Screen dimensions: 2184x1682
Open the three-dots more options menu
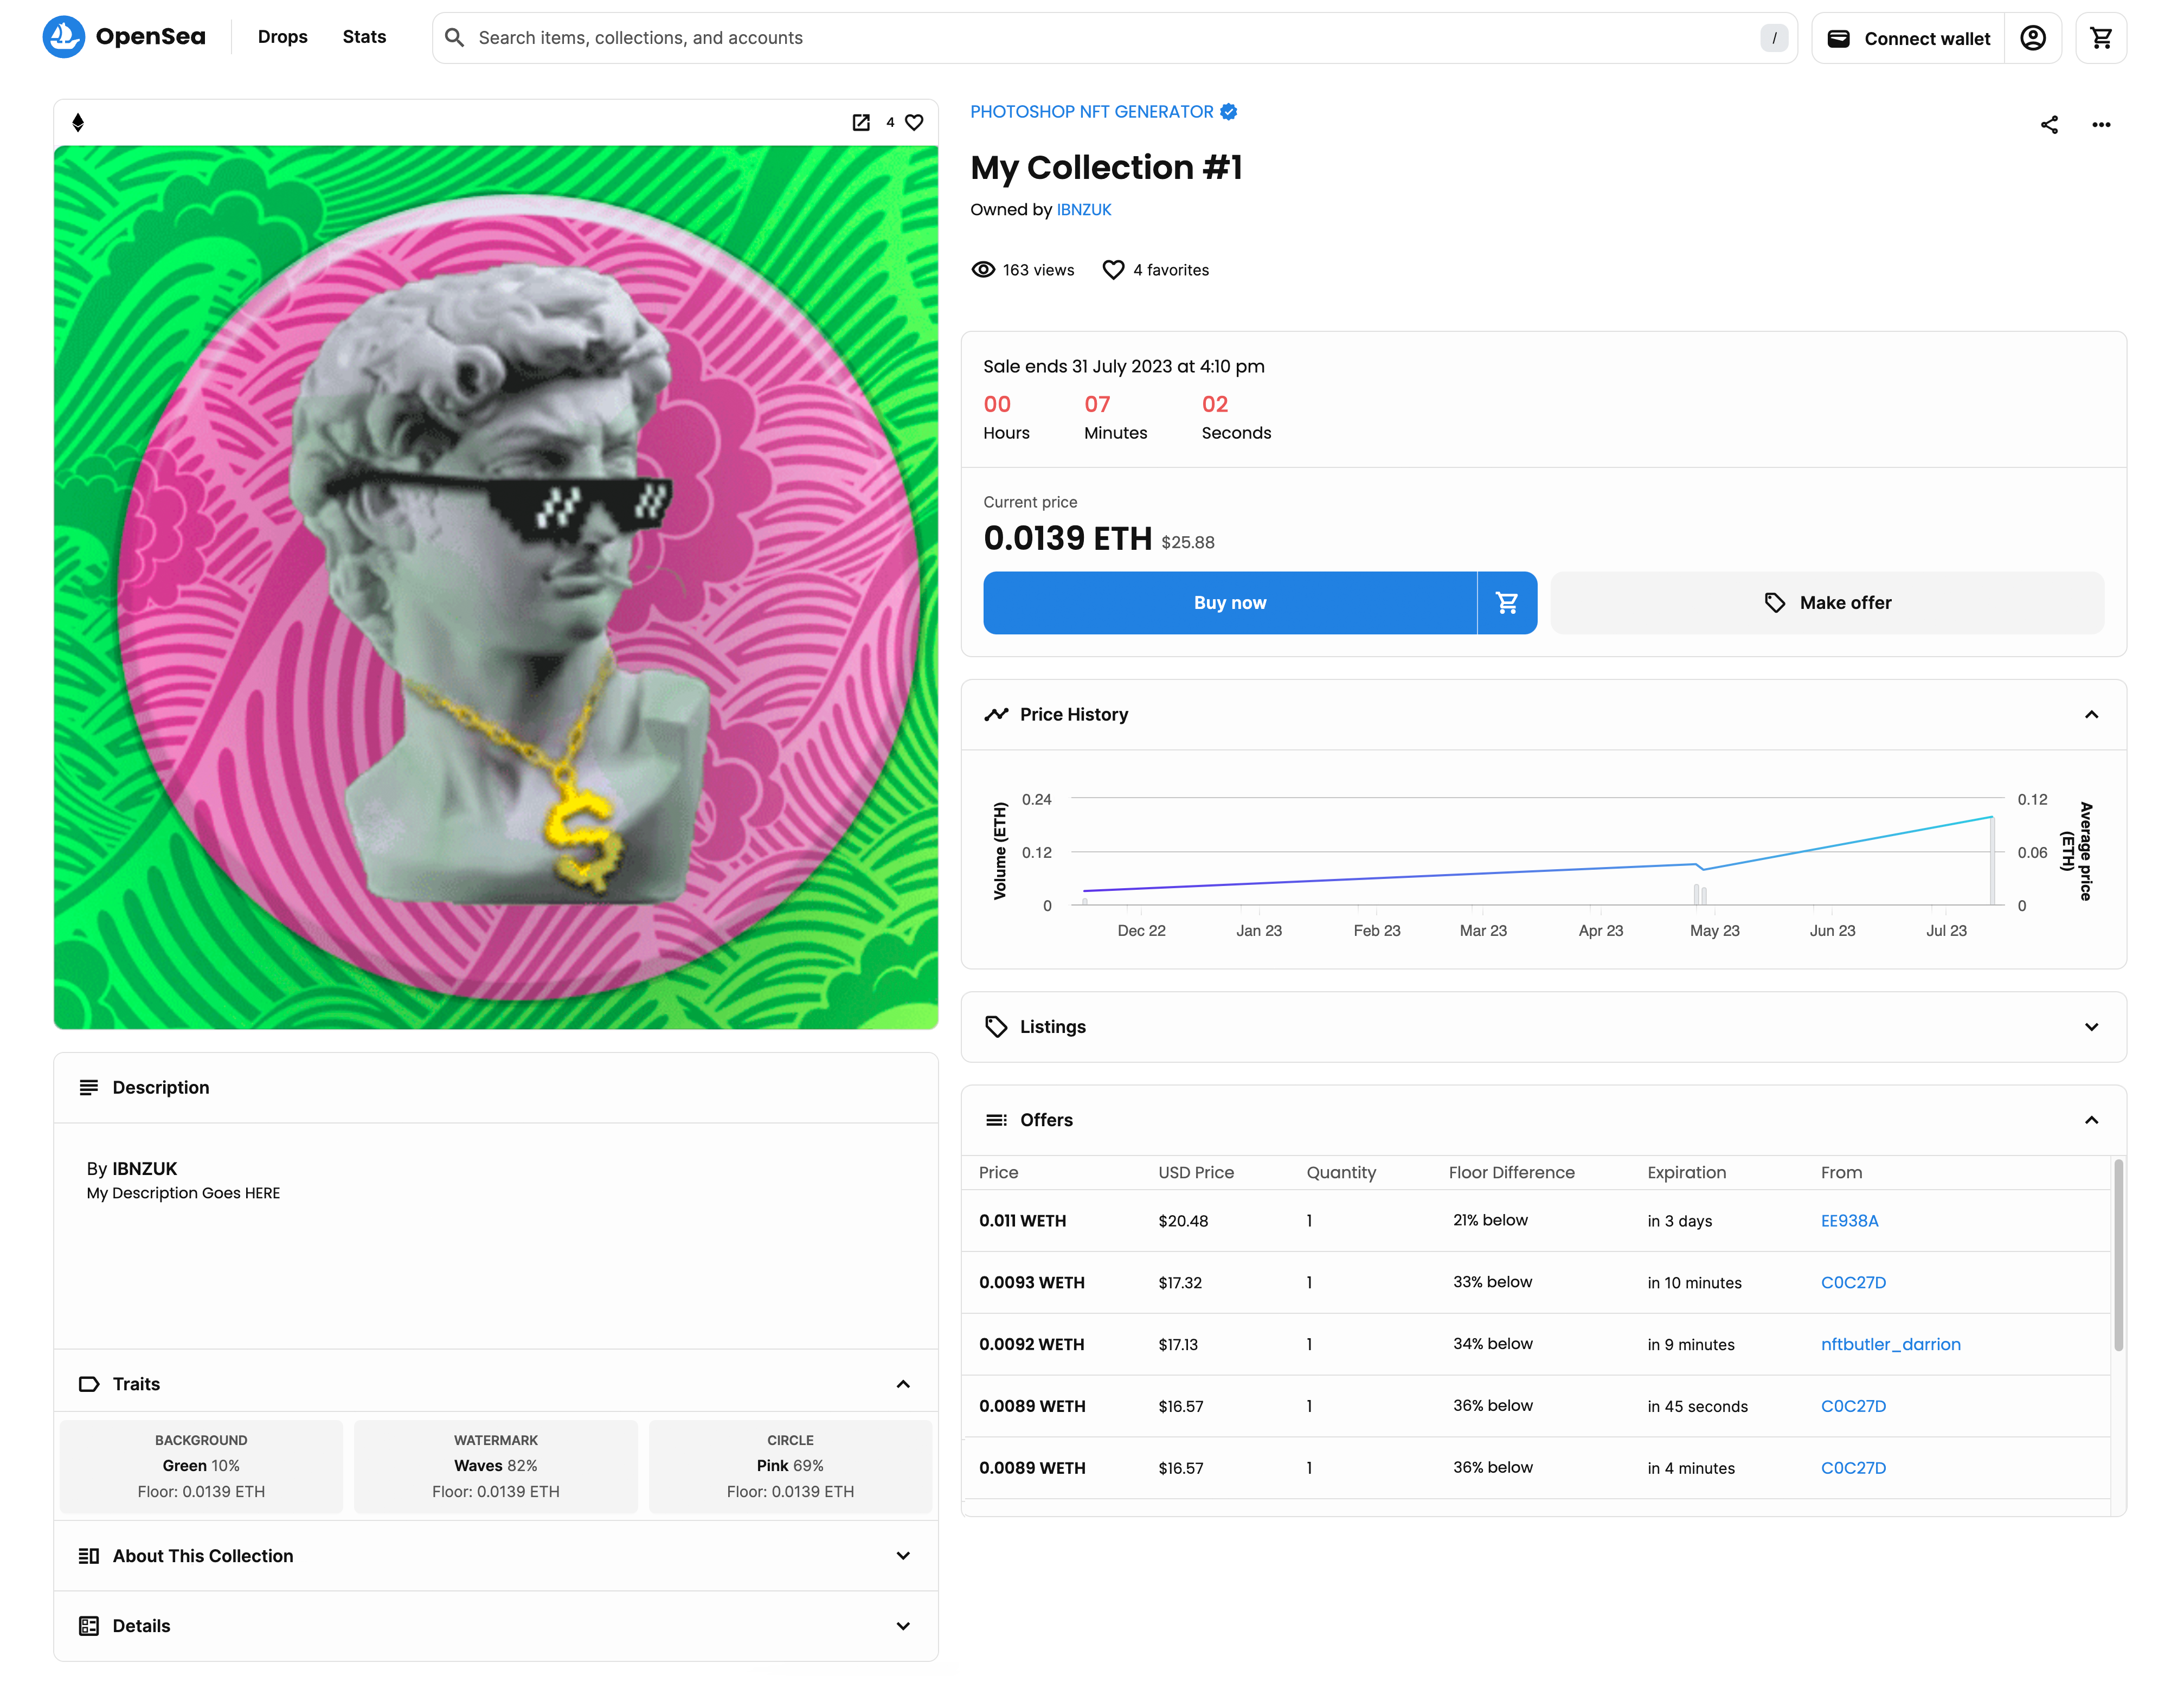[x=2101, y=125]
